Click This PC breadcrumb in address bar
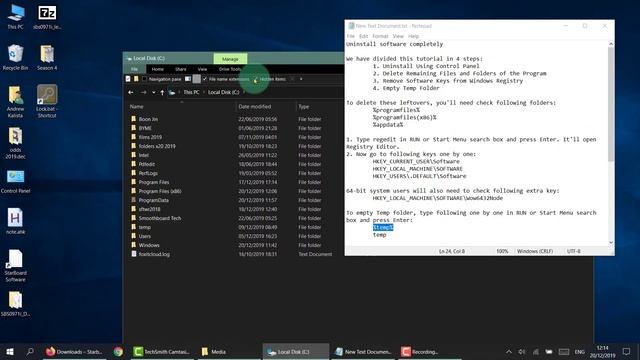The width and height of the screenshot is (640, 360). tap(191, 92)
